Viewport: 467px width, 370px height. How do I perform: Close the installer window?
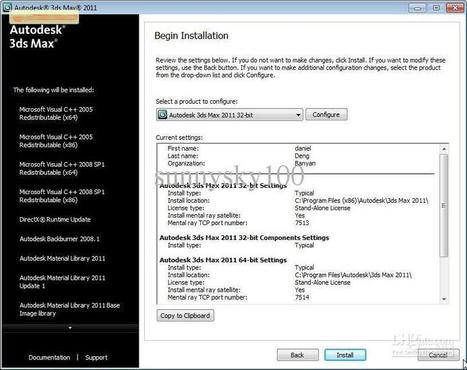tap(455, 8)
